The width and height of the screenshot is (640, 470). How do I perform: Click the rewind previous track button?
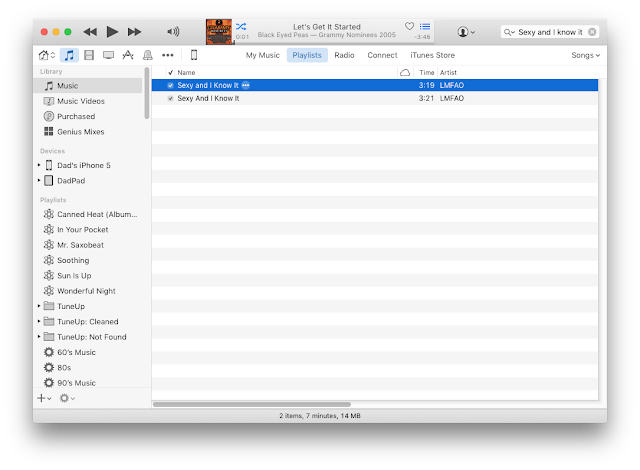tap(90, 32)
